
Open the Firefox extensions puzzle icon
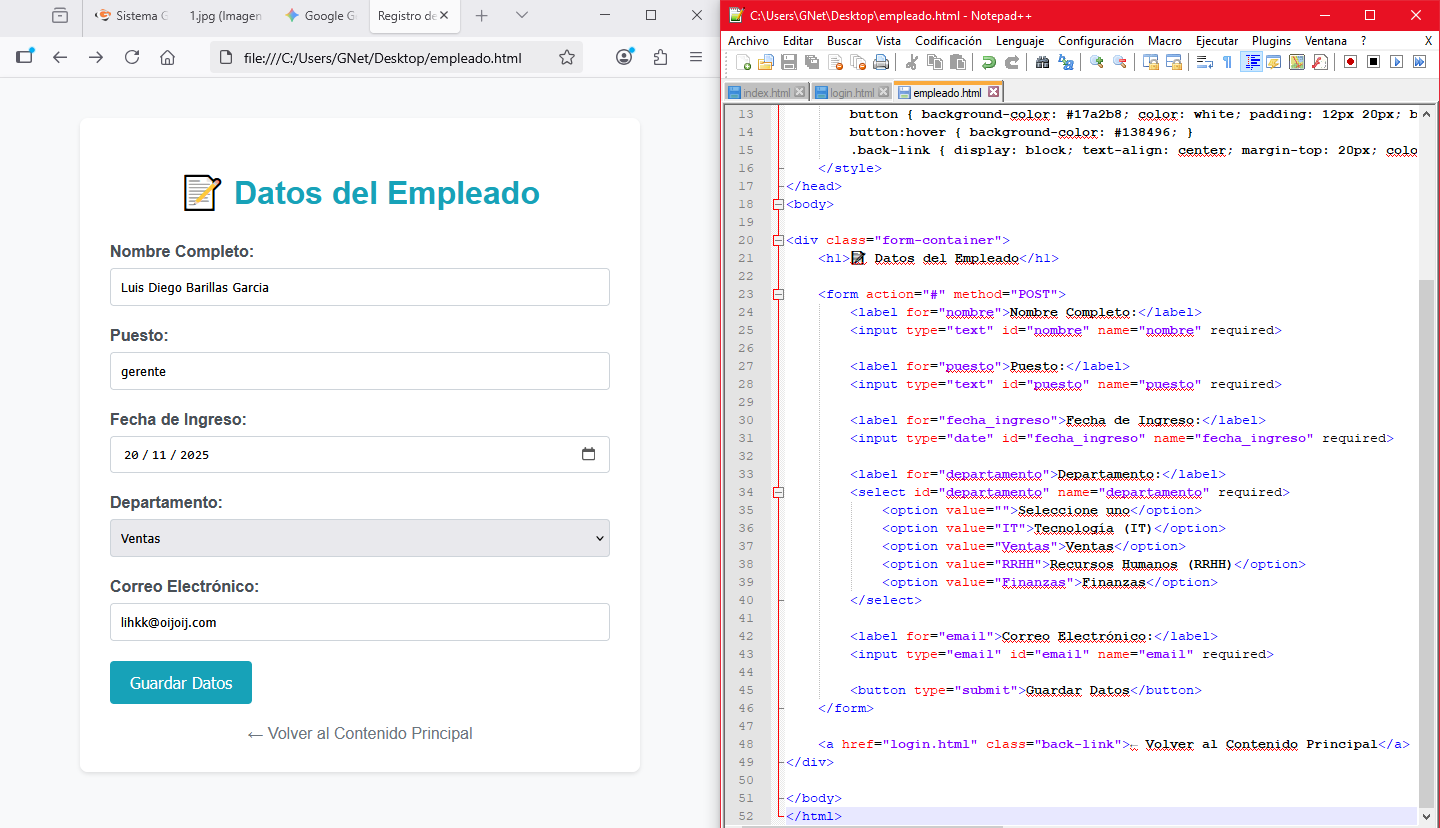pyautogui.click(x=660, y=58)
